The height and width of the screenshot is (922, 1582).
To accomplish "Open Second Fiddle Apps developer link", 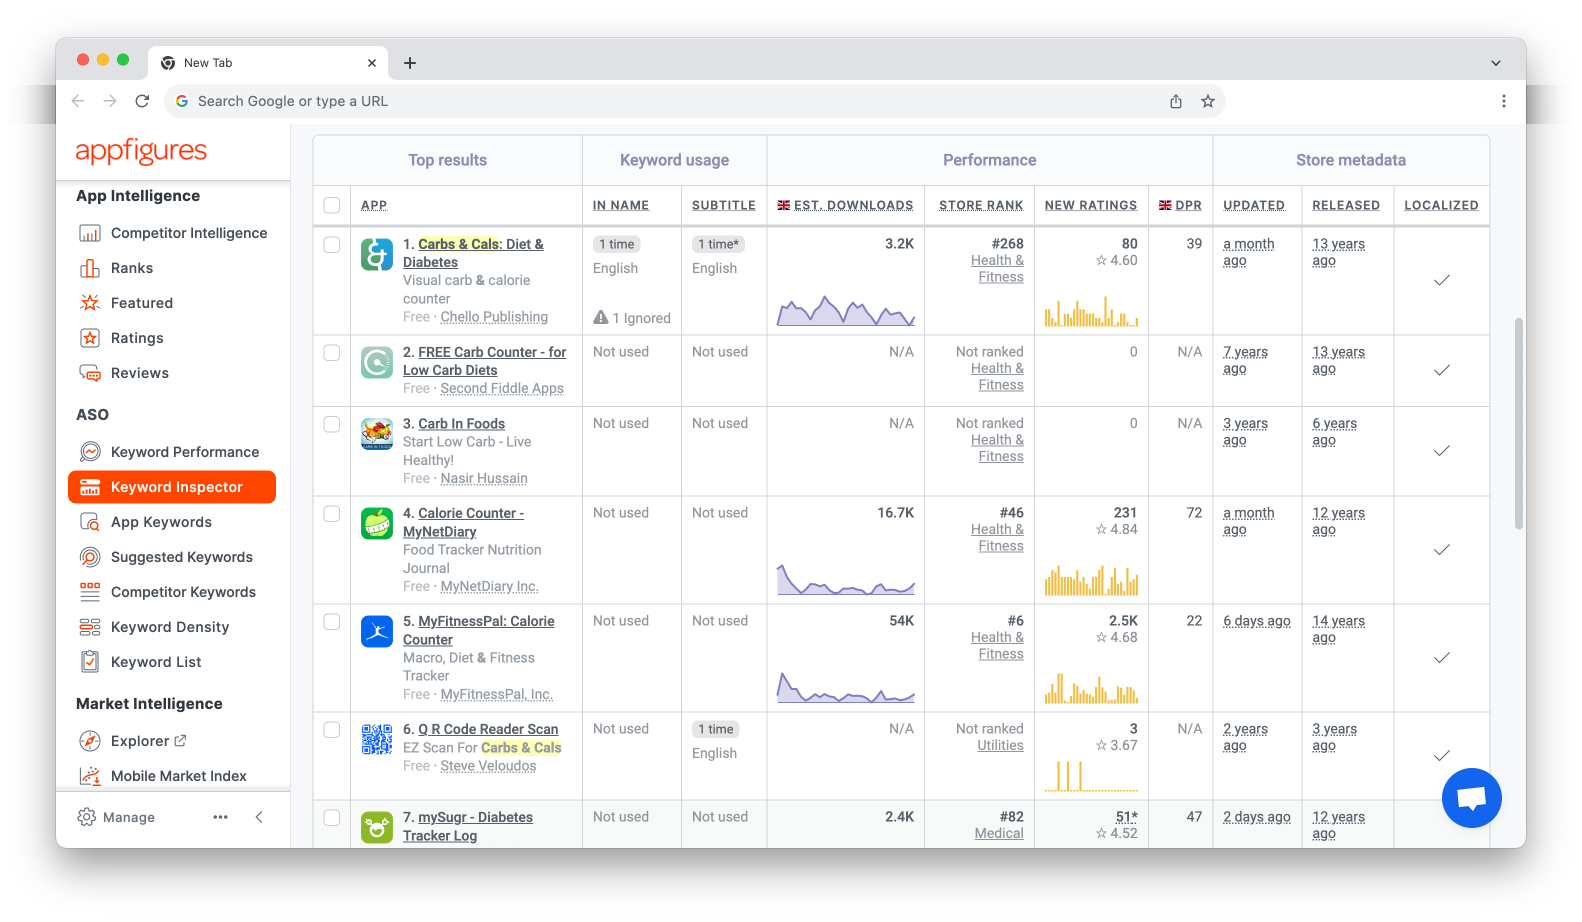I will pos(502,388).
